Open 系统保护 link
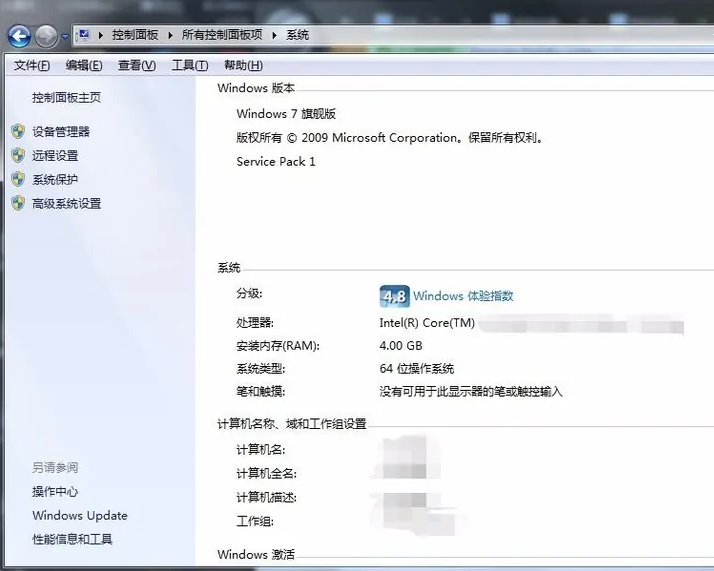 (55, 180)
